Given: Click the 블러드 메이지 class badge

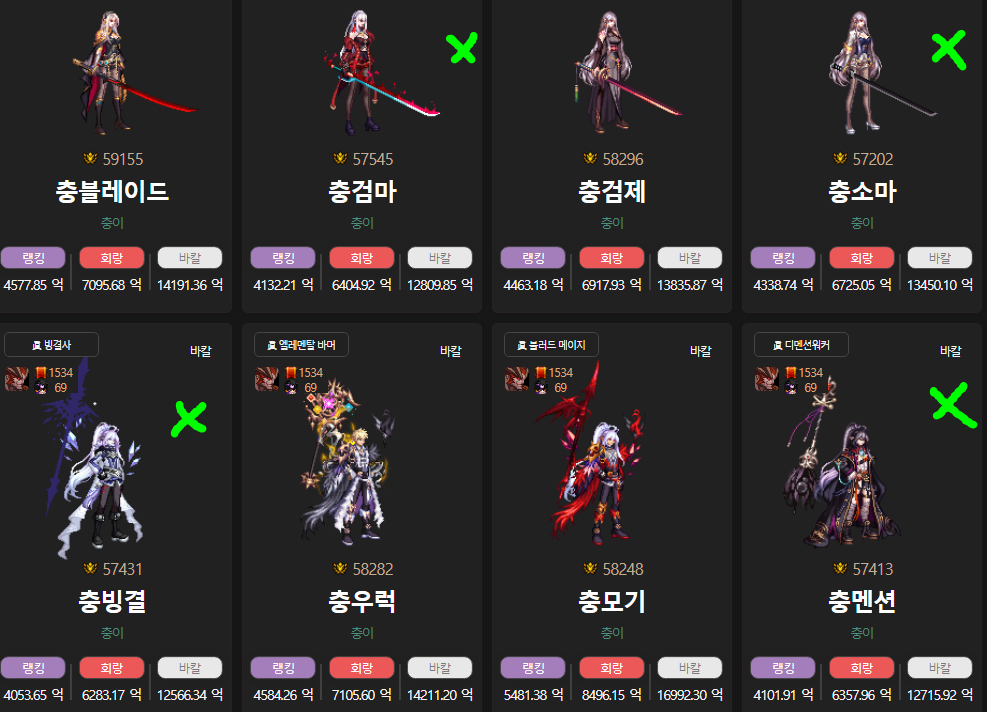Looking at the screenshot, I should click(x=551, y=345).
